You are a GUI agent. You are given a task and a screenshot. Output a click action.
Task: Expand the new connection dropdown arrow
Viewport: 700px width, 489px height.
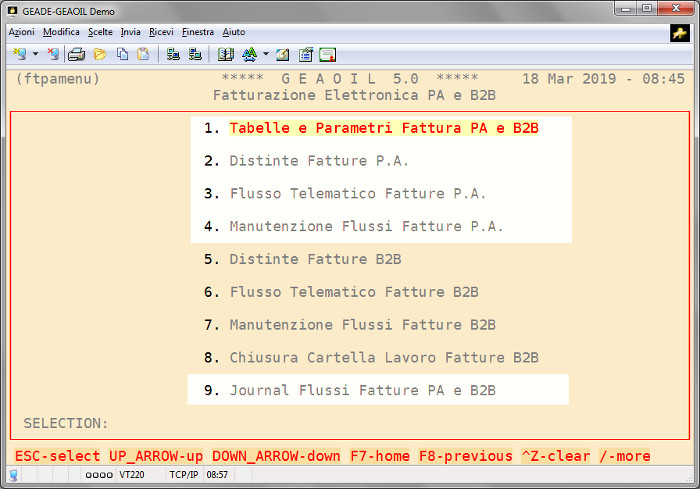coord(35,54)
